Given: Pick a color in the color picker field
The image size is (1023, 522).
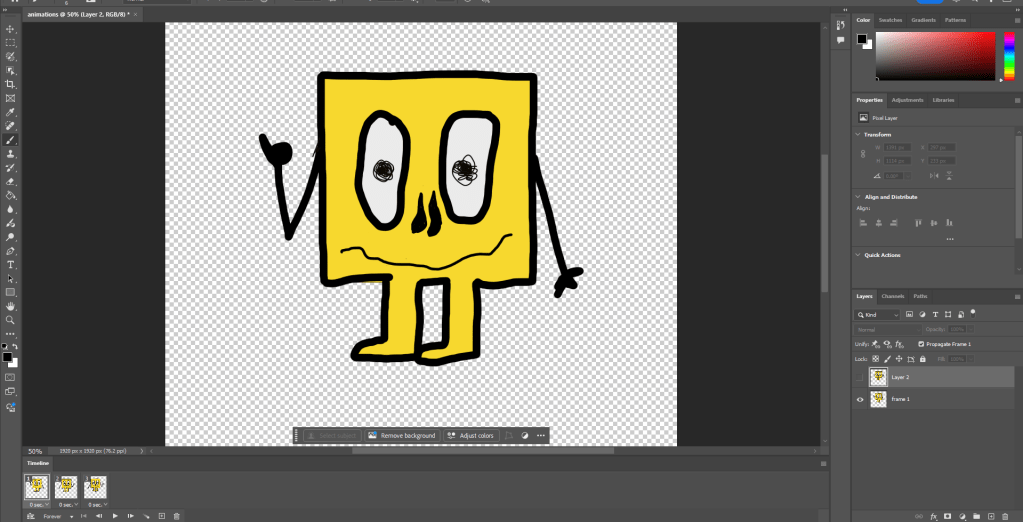Looking at the screenshot, I should (935, 55).
